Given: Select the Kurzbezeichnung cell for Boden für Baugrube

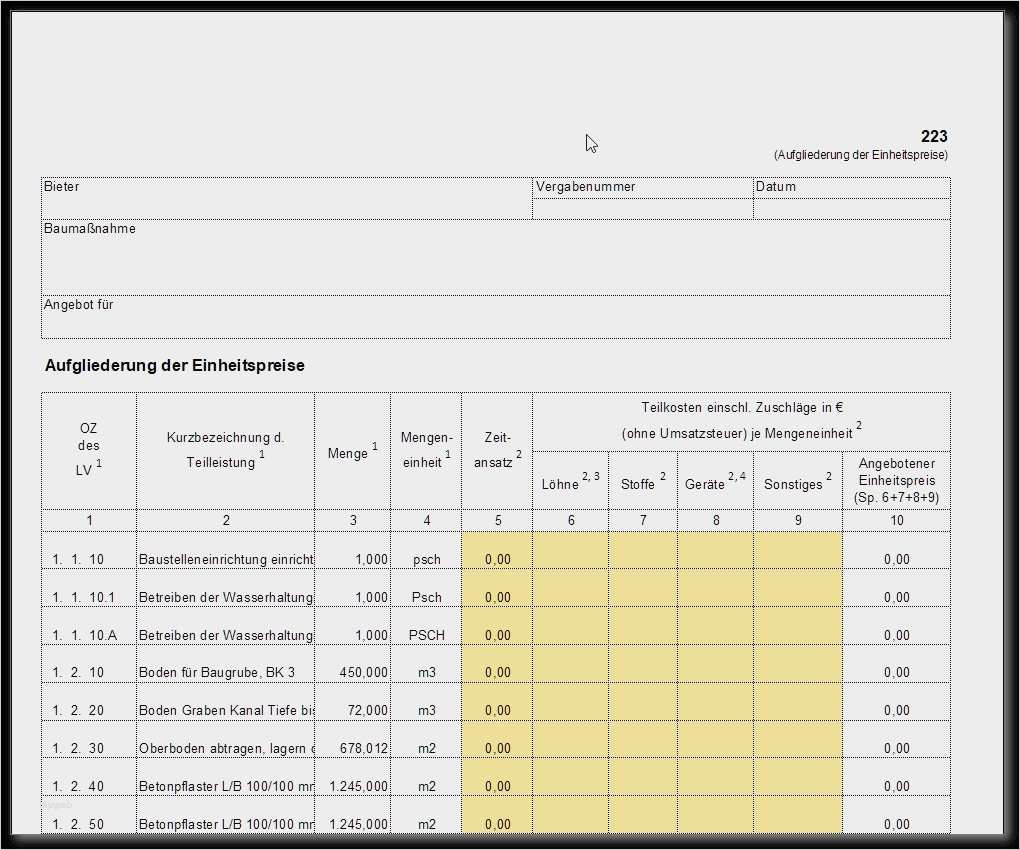Looking at the screenshot, I should click(x=225, y=672).
